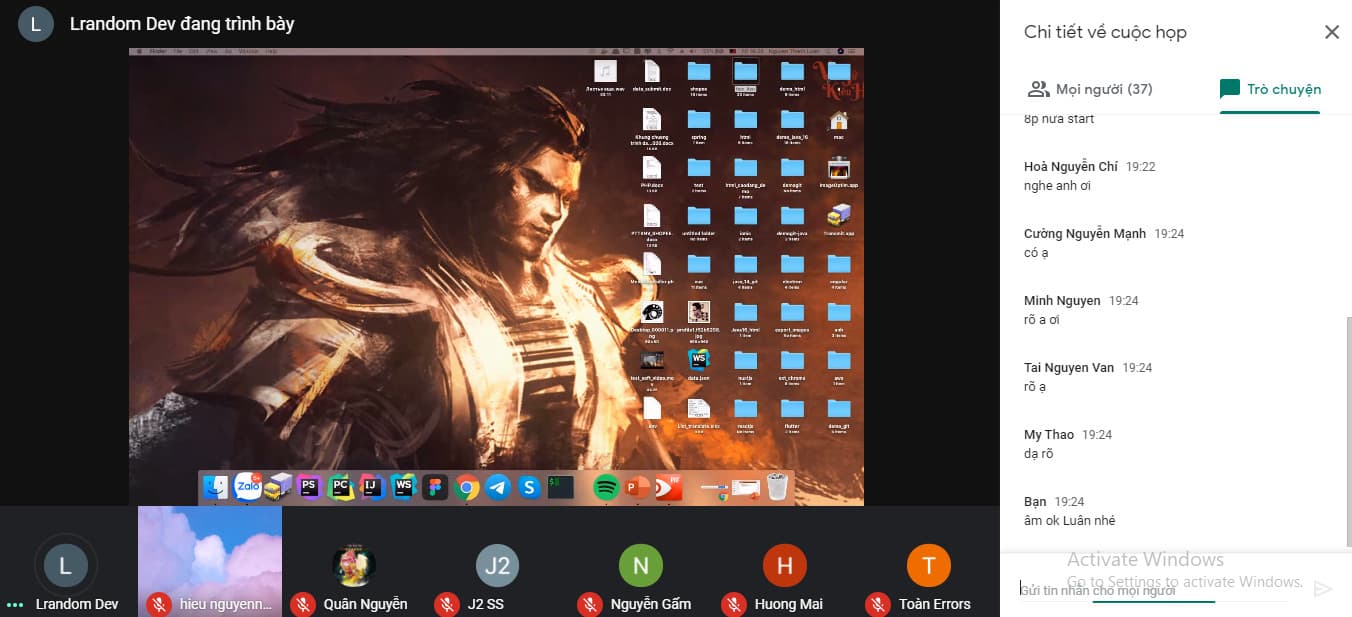Image resolution: width=1352 pixels, height=617 pixels.
Task: Click the Huong Mai participant tile
Action: [784, 566]
